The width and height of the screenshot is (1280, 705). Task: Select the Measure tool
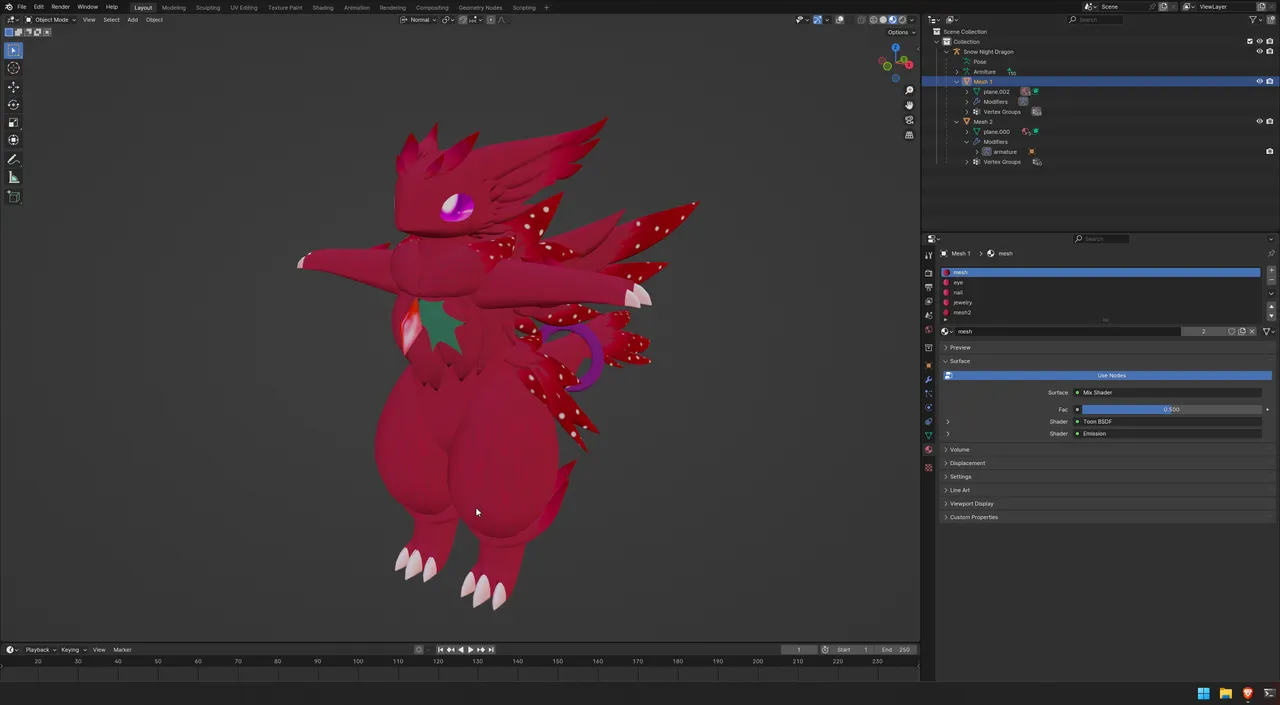14,177
